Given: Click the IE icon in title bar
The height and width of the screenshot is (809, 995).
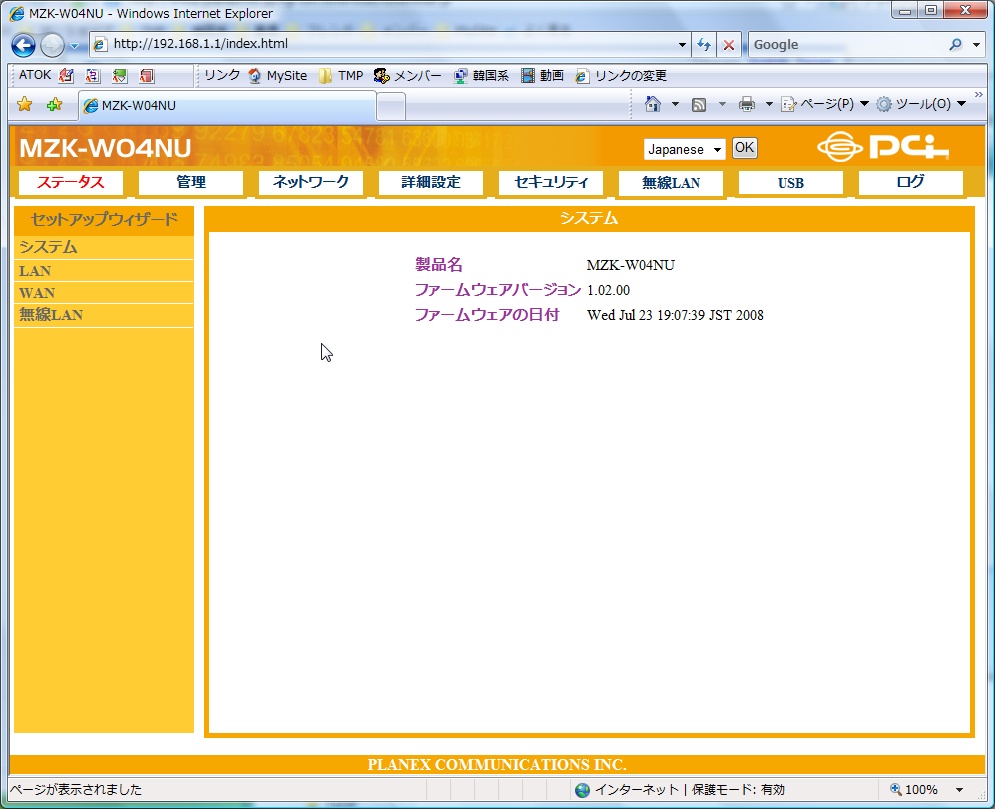Looking at the screenshot, I should [x=17, y=13].
